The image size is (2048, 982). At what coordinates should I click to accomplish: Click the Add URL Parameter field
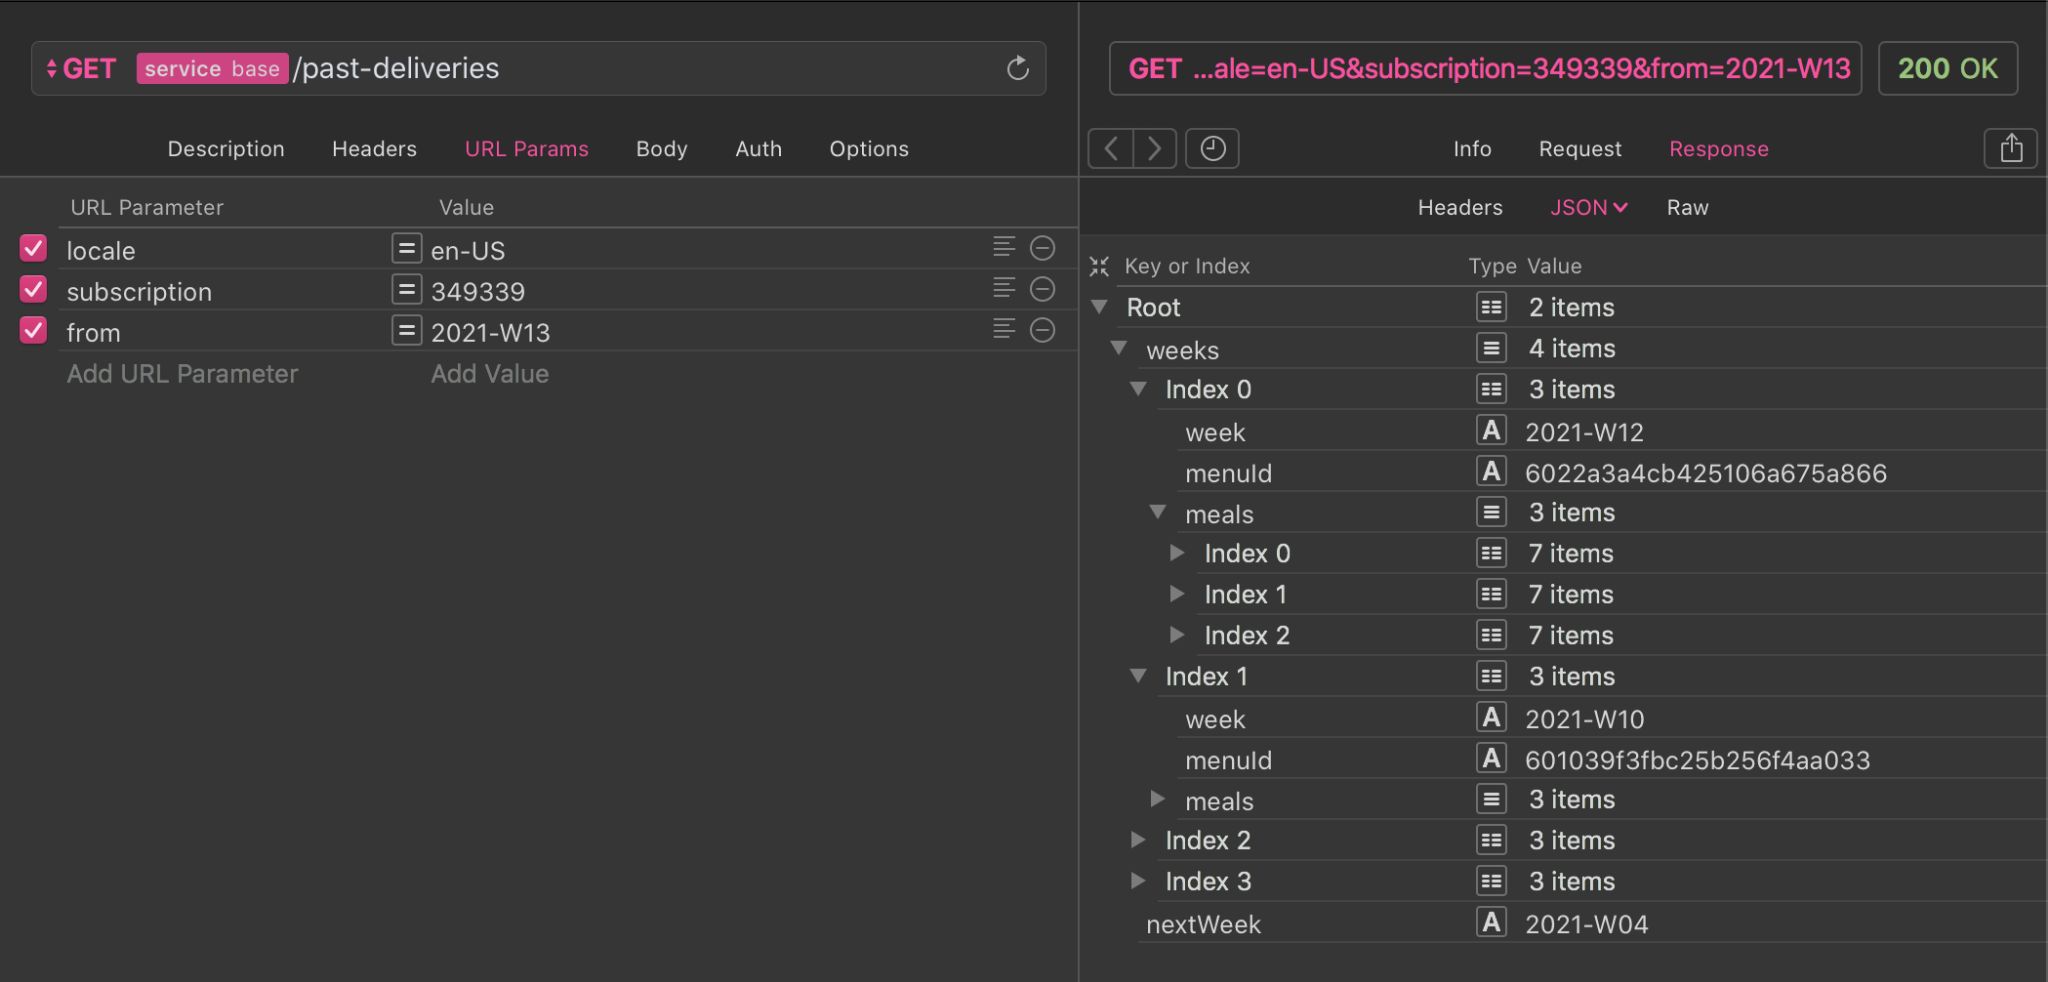point(182,373)
